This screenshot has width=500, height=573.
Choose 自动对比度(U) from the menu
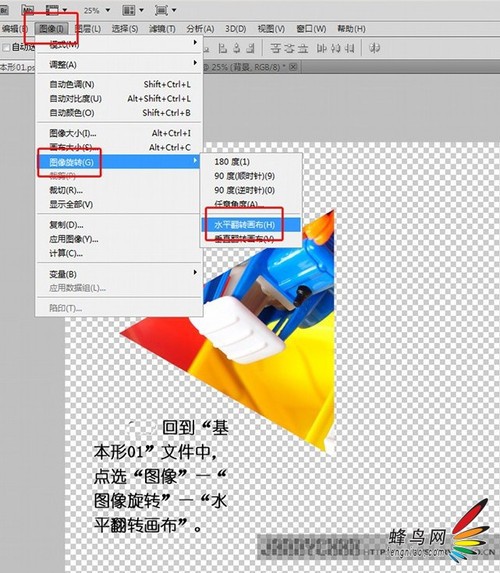coord(119,98)
